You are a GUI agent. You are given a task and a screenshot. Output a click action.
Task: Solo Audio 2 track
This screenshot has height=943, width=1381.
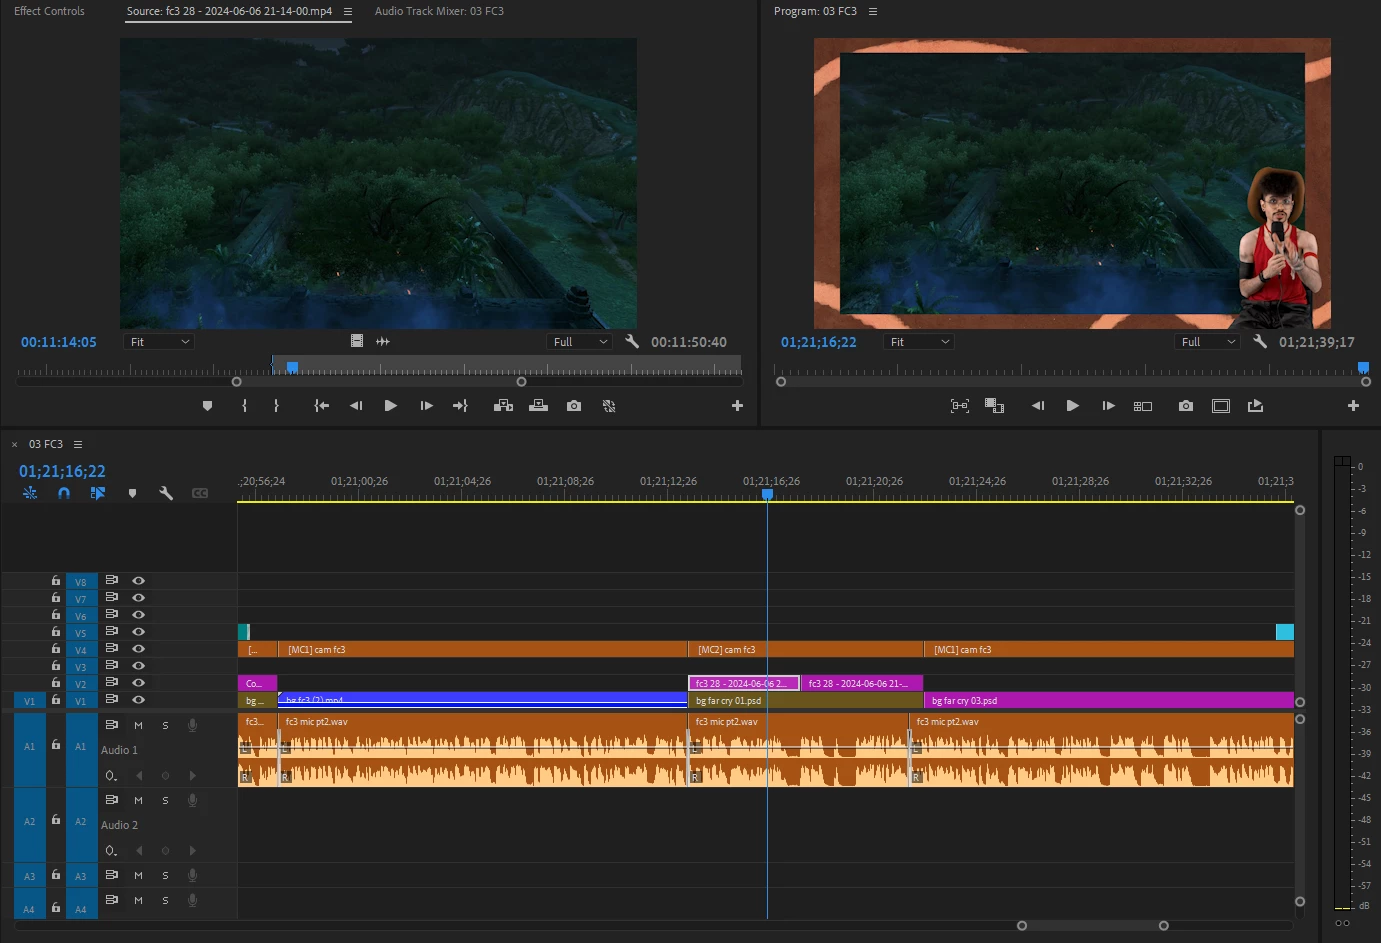pyautogui.click(x=165, y=800)
